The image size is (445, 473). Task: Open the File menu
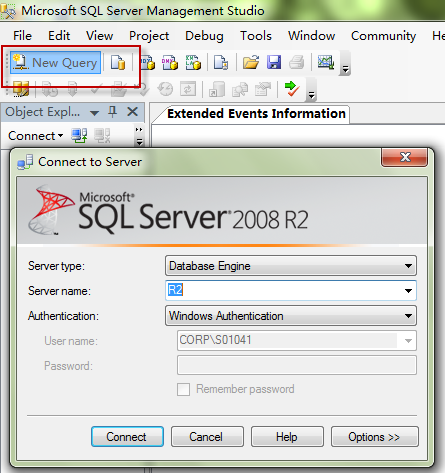click(22, 36)
